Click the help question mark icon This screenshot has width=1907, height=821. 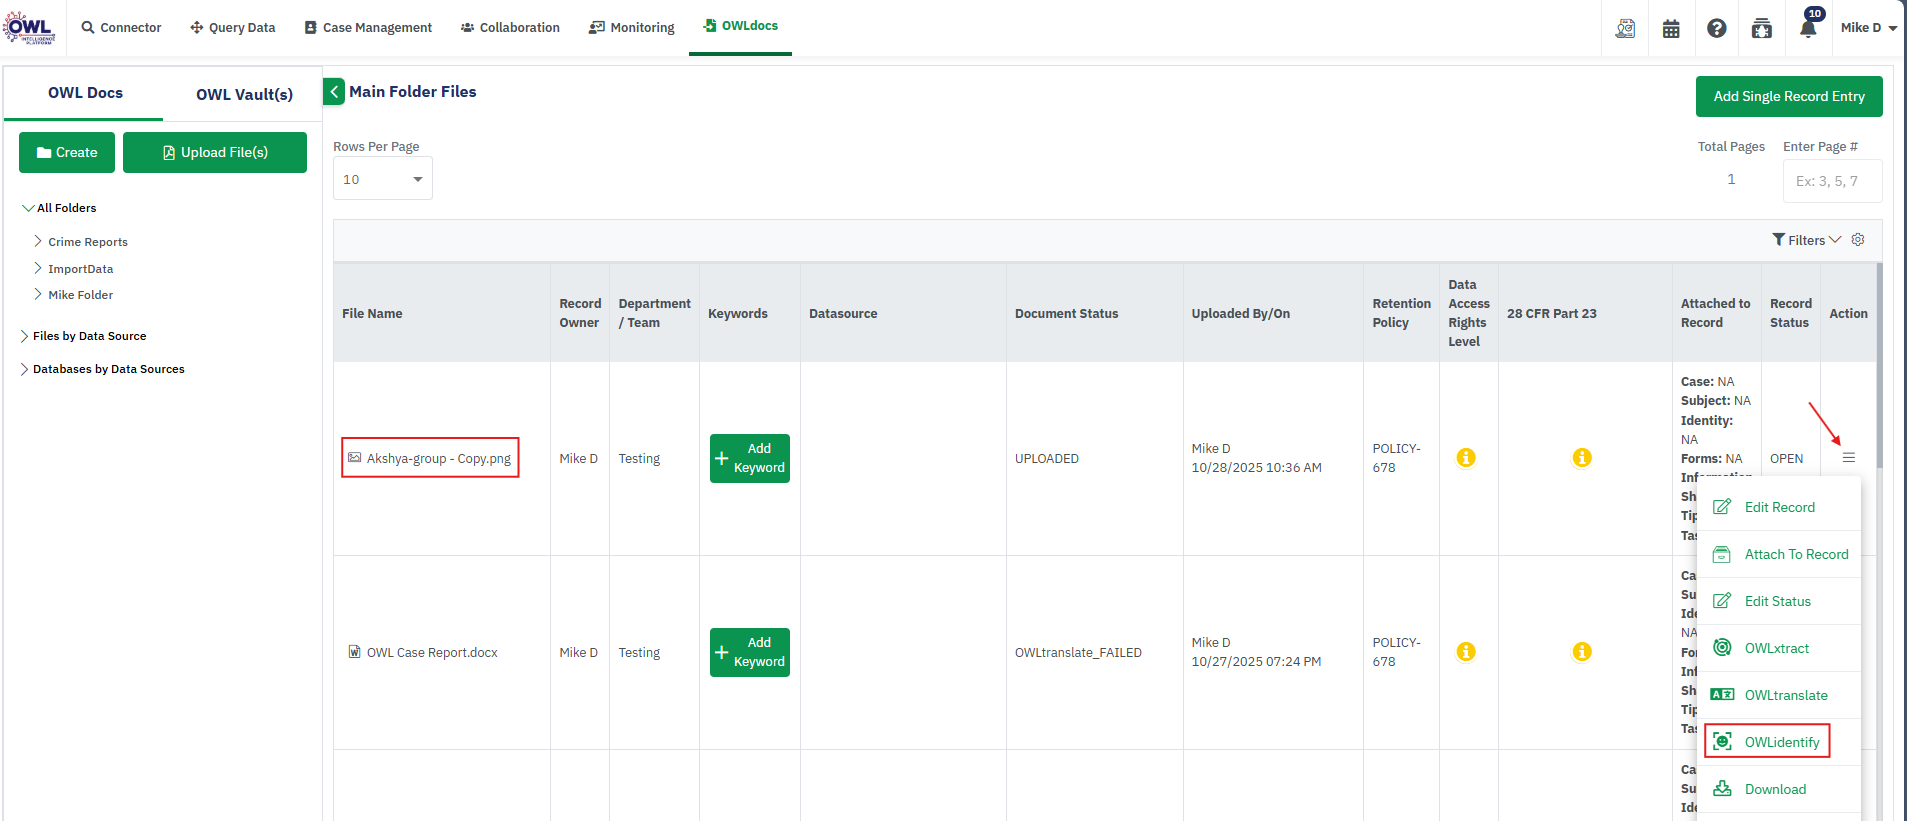point(1716,29)
